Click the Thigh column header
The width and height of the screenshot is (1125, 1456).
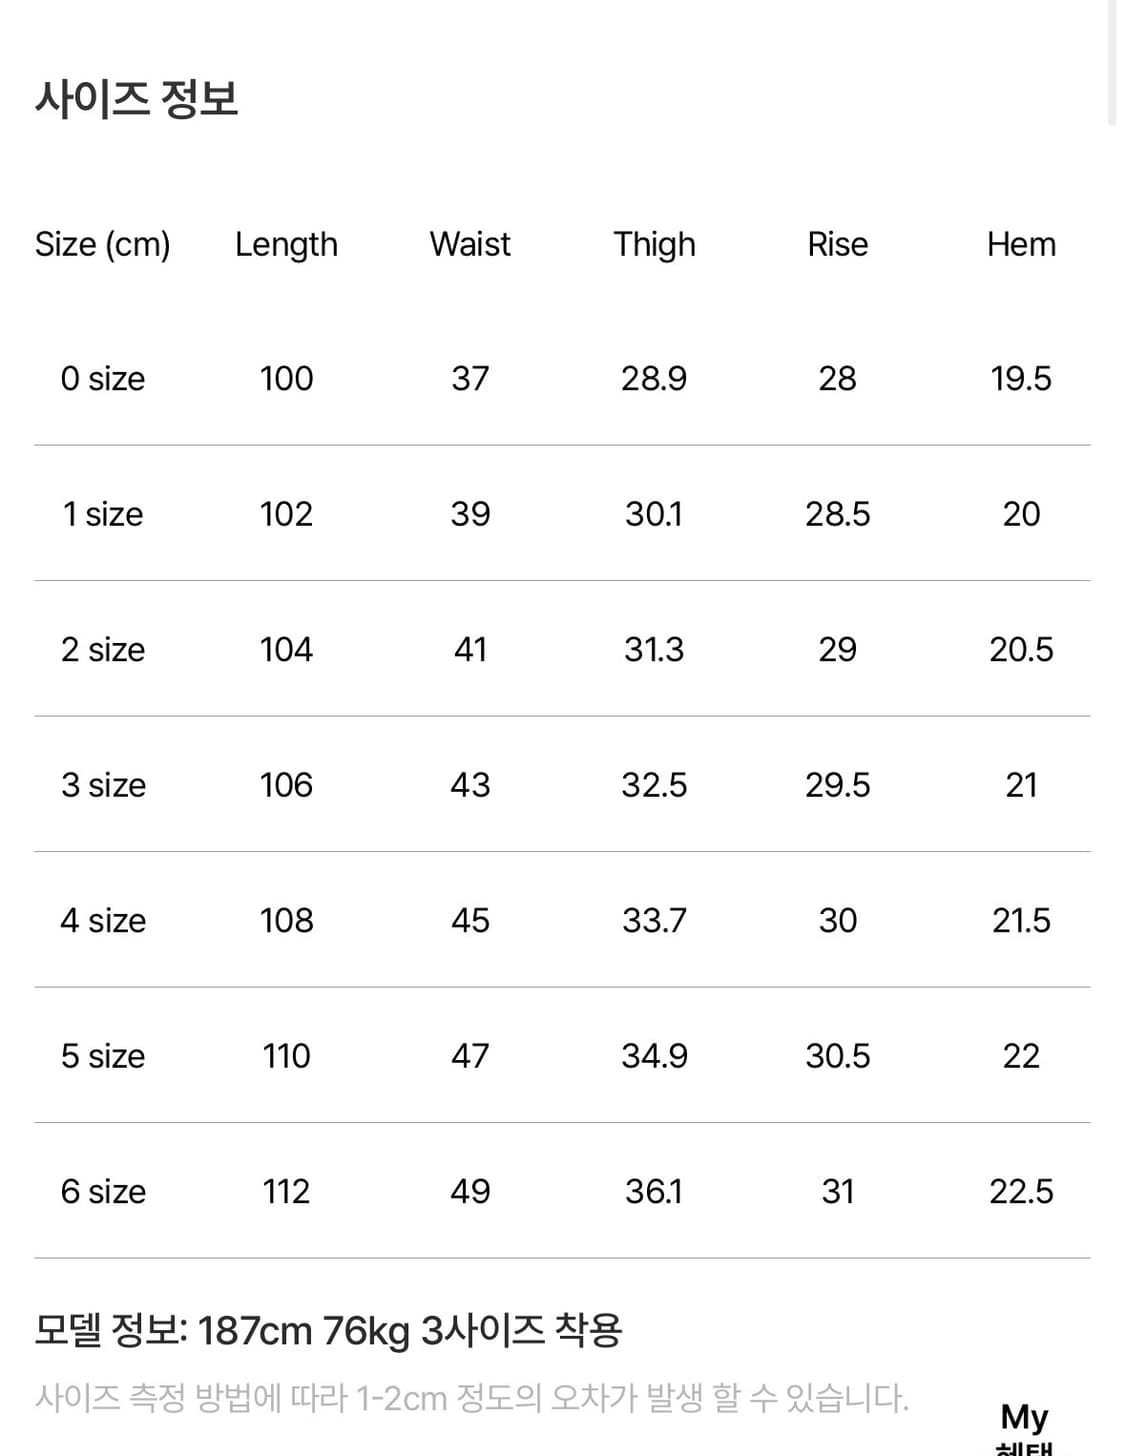point(654,244)
